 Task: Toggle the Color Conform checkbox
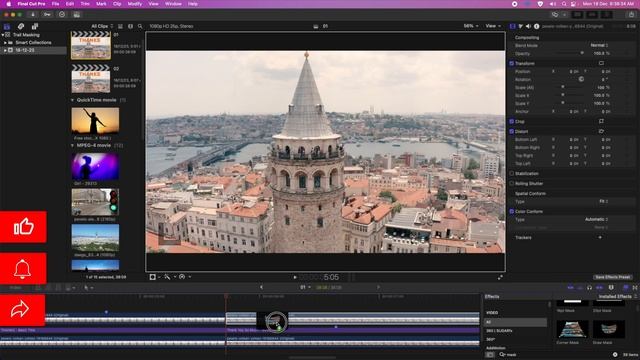[512, 211]
